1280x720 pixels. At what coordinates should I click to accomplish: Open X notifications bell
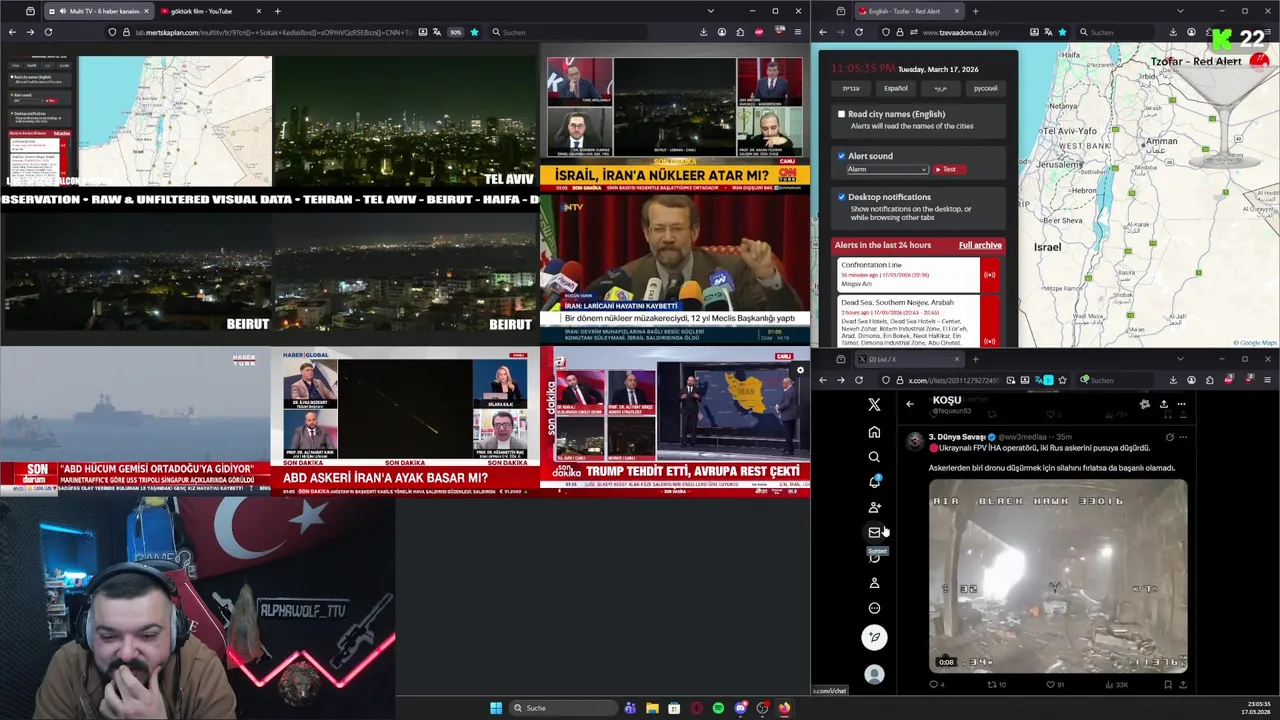pyautogui.click(x=874, y=482)
